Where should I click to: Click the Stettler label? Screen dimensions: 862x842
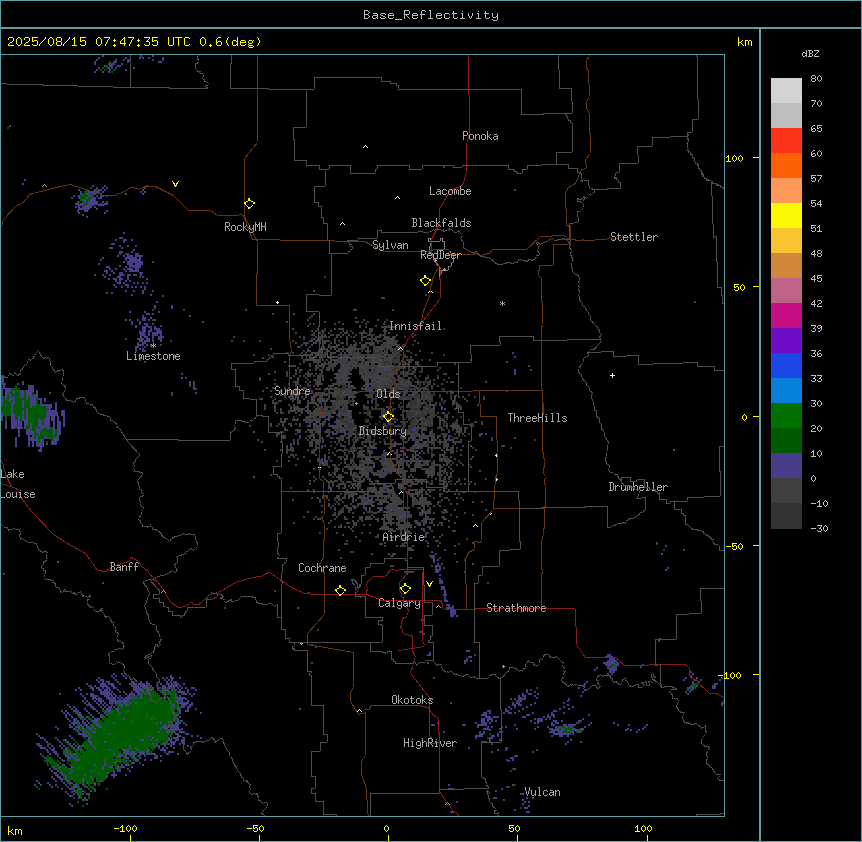click(x=634, y=237)
